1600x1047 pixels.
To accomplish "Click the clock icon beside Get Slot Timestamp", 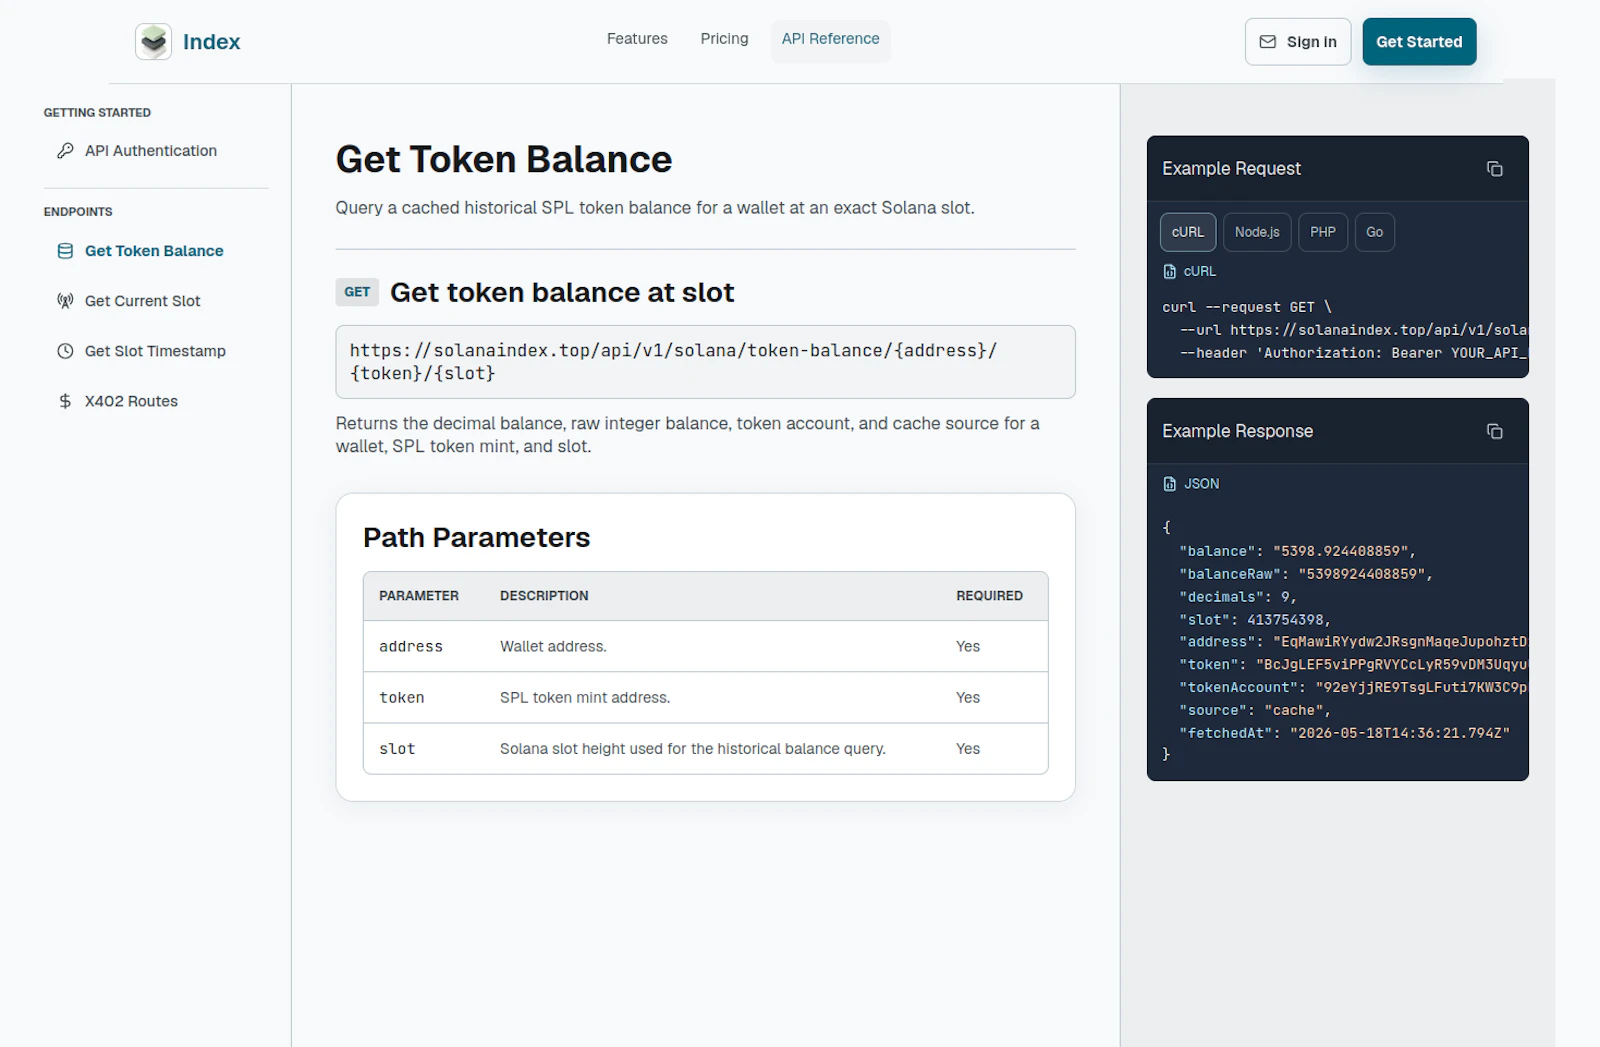I will click(65, 351).
